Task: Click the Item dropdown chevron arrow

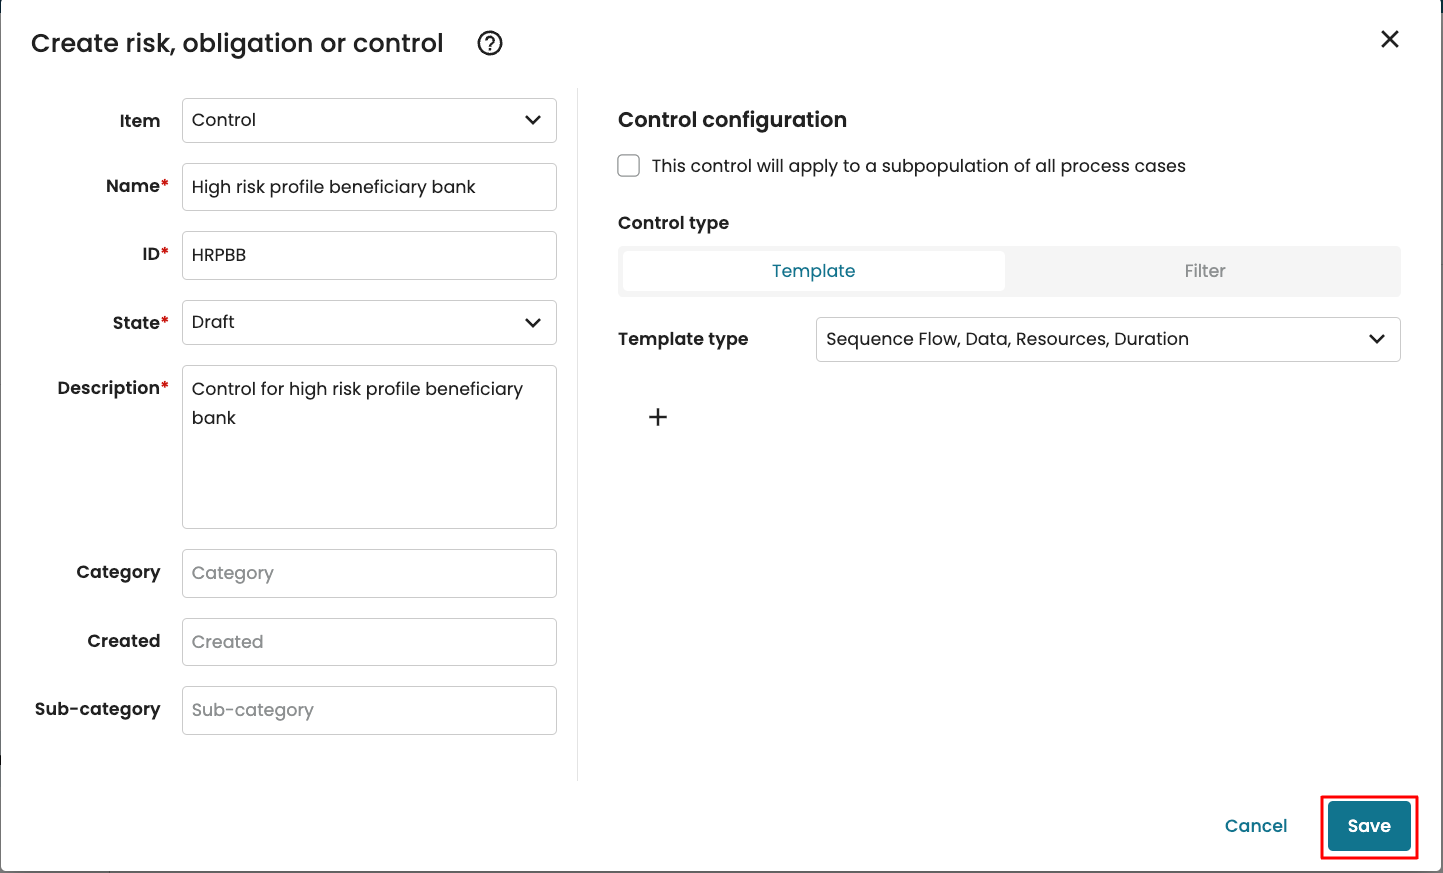Action: tap(533, 120)
